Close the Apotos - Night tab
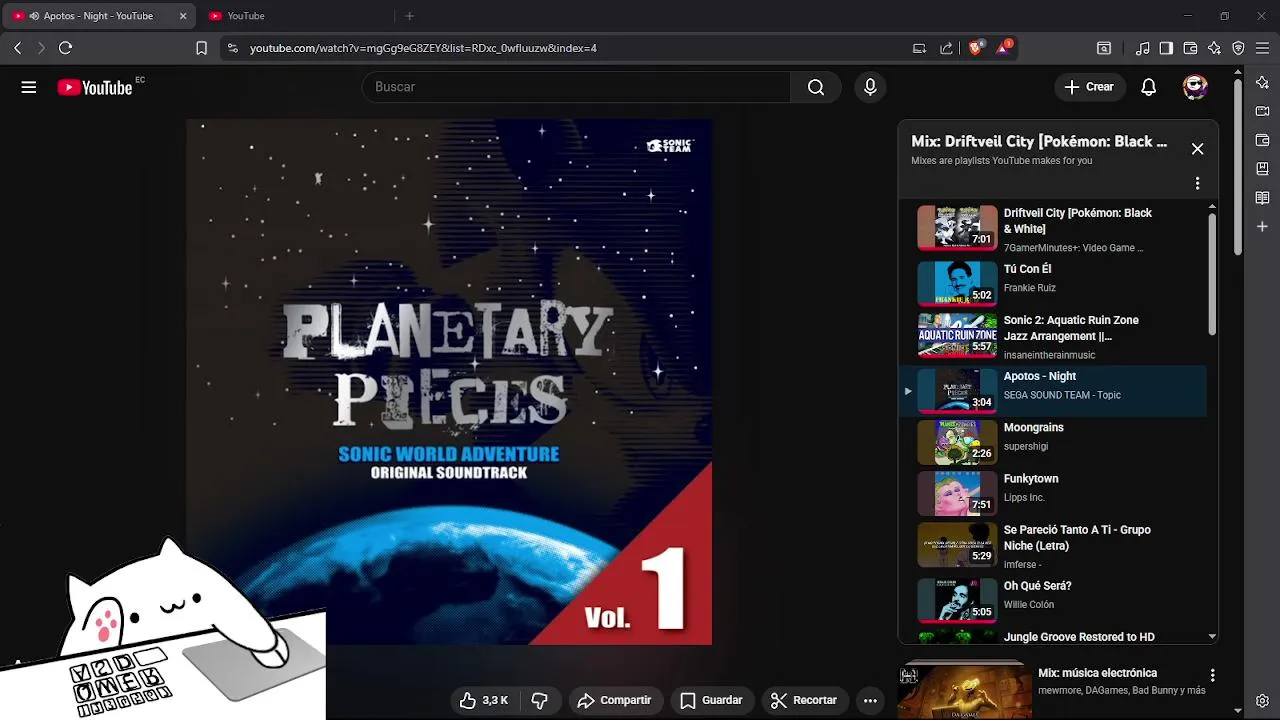 pos(183,16)
